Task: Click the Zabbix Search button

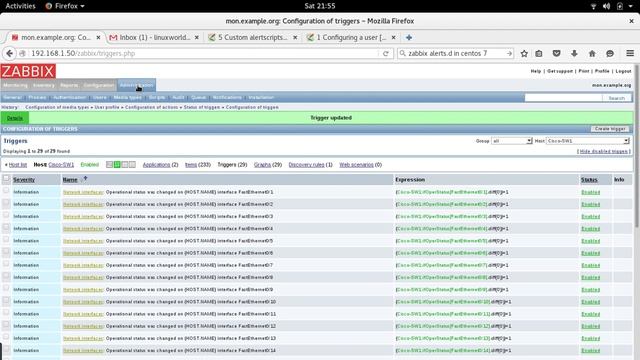Action: 616,98
